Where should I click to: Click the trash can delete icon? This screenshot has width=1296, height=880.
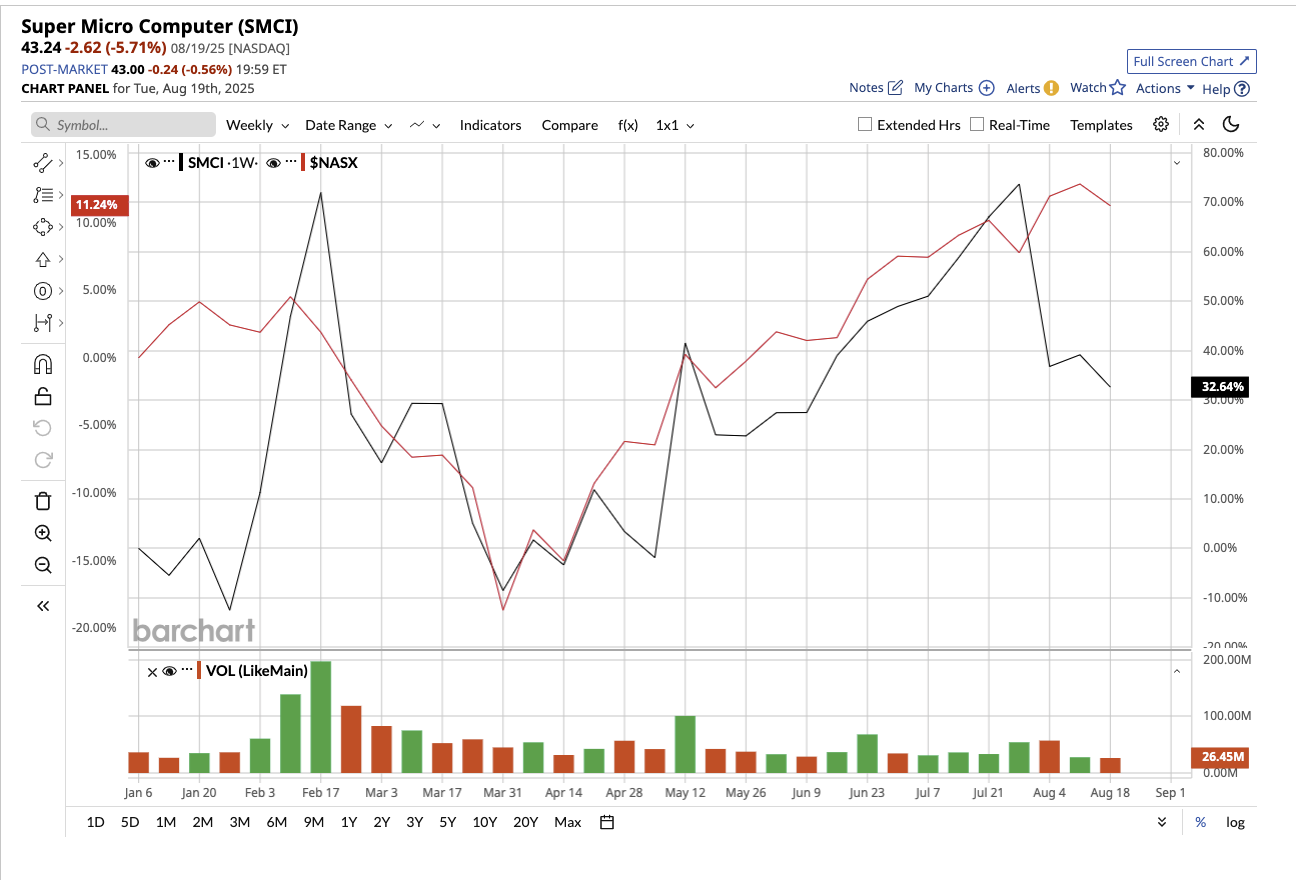coord(43,501)
